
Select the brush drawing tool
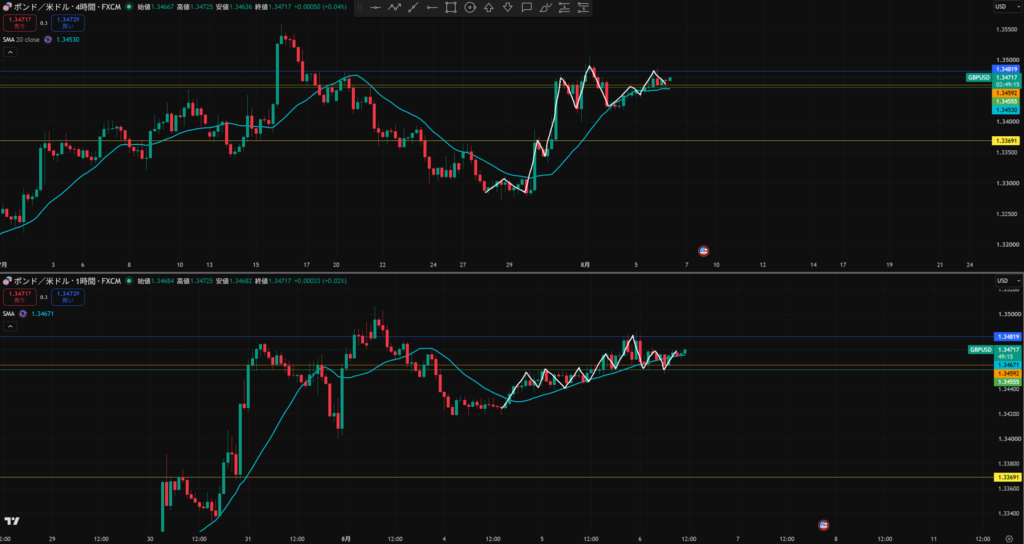(x=545, y=8)
